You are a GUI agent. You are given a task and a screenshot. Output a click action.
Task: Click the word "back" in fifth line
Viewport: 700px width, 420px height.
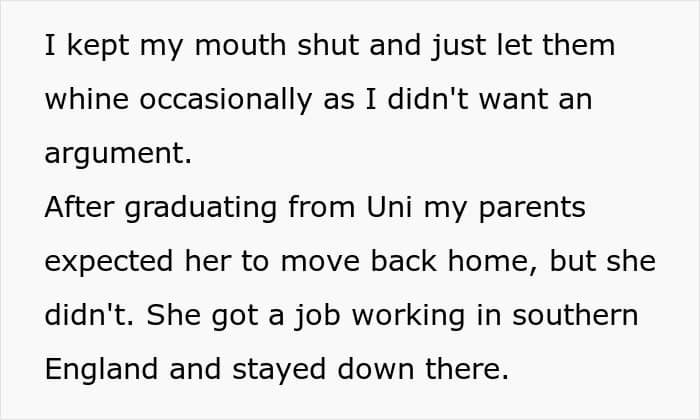pos(404,261)
